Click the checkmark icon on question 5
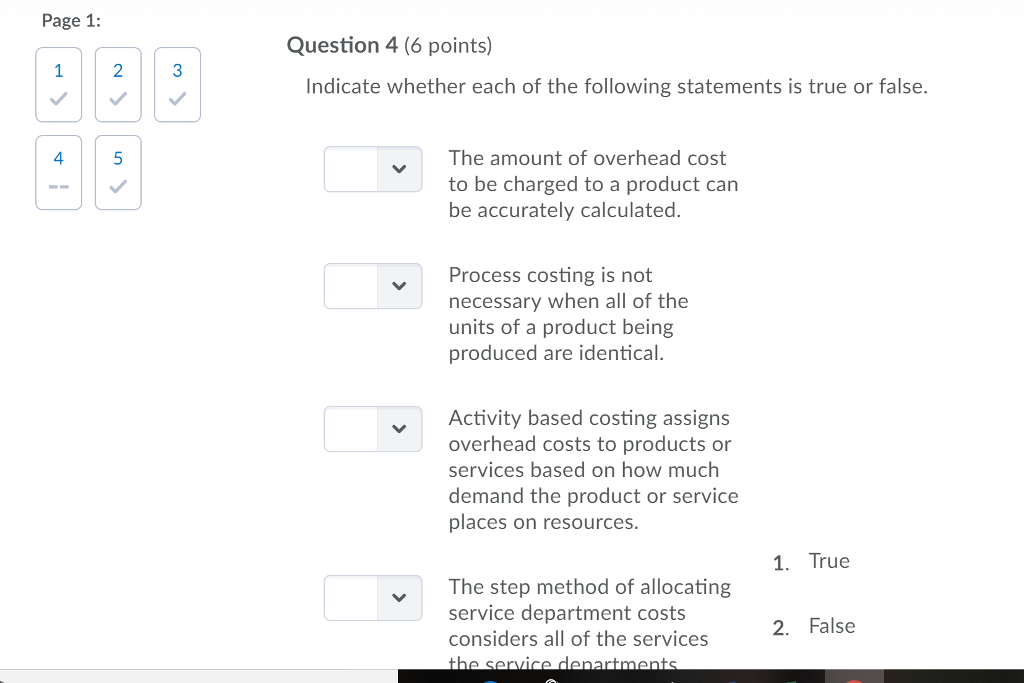This screenshot has height=683, width=1024. 118,185
